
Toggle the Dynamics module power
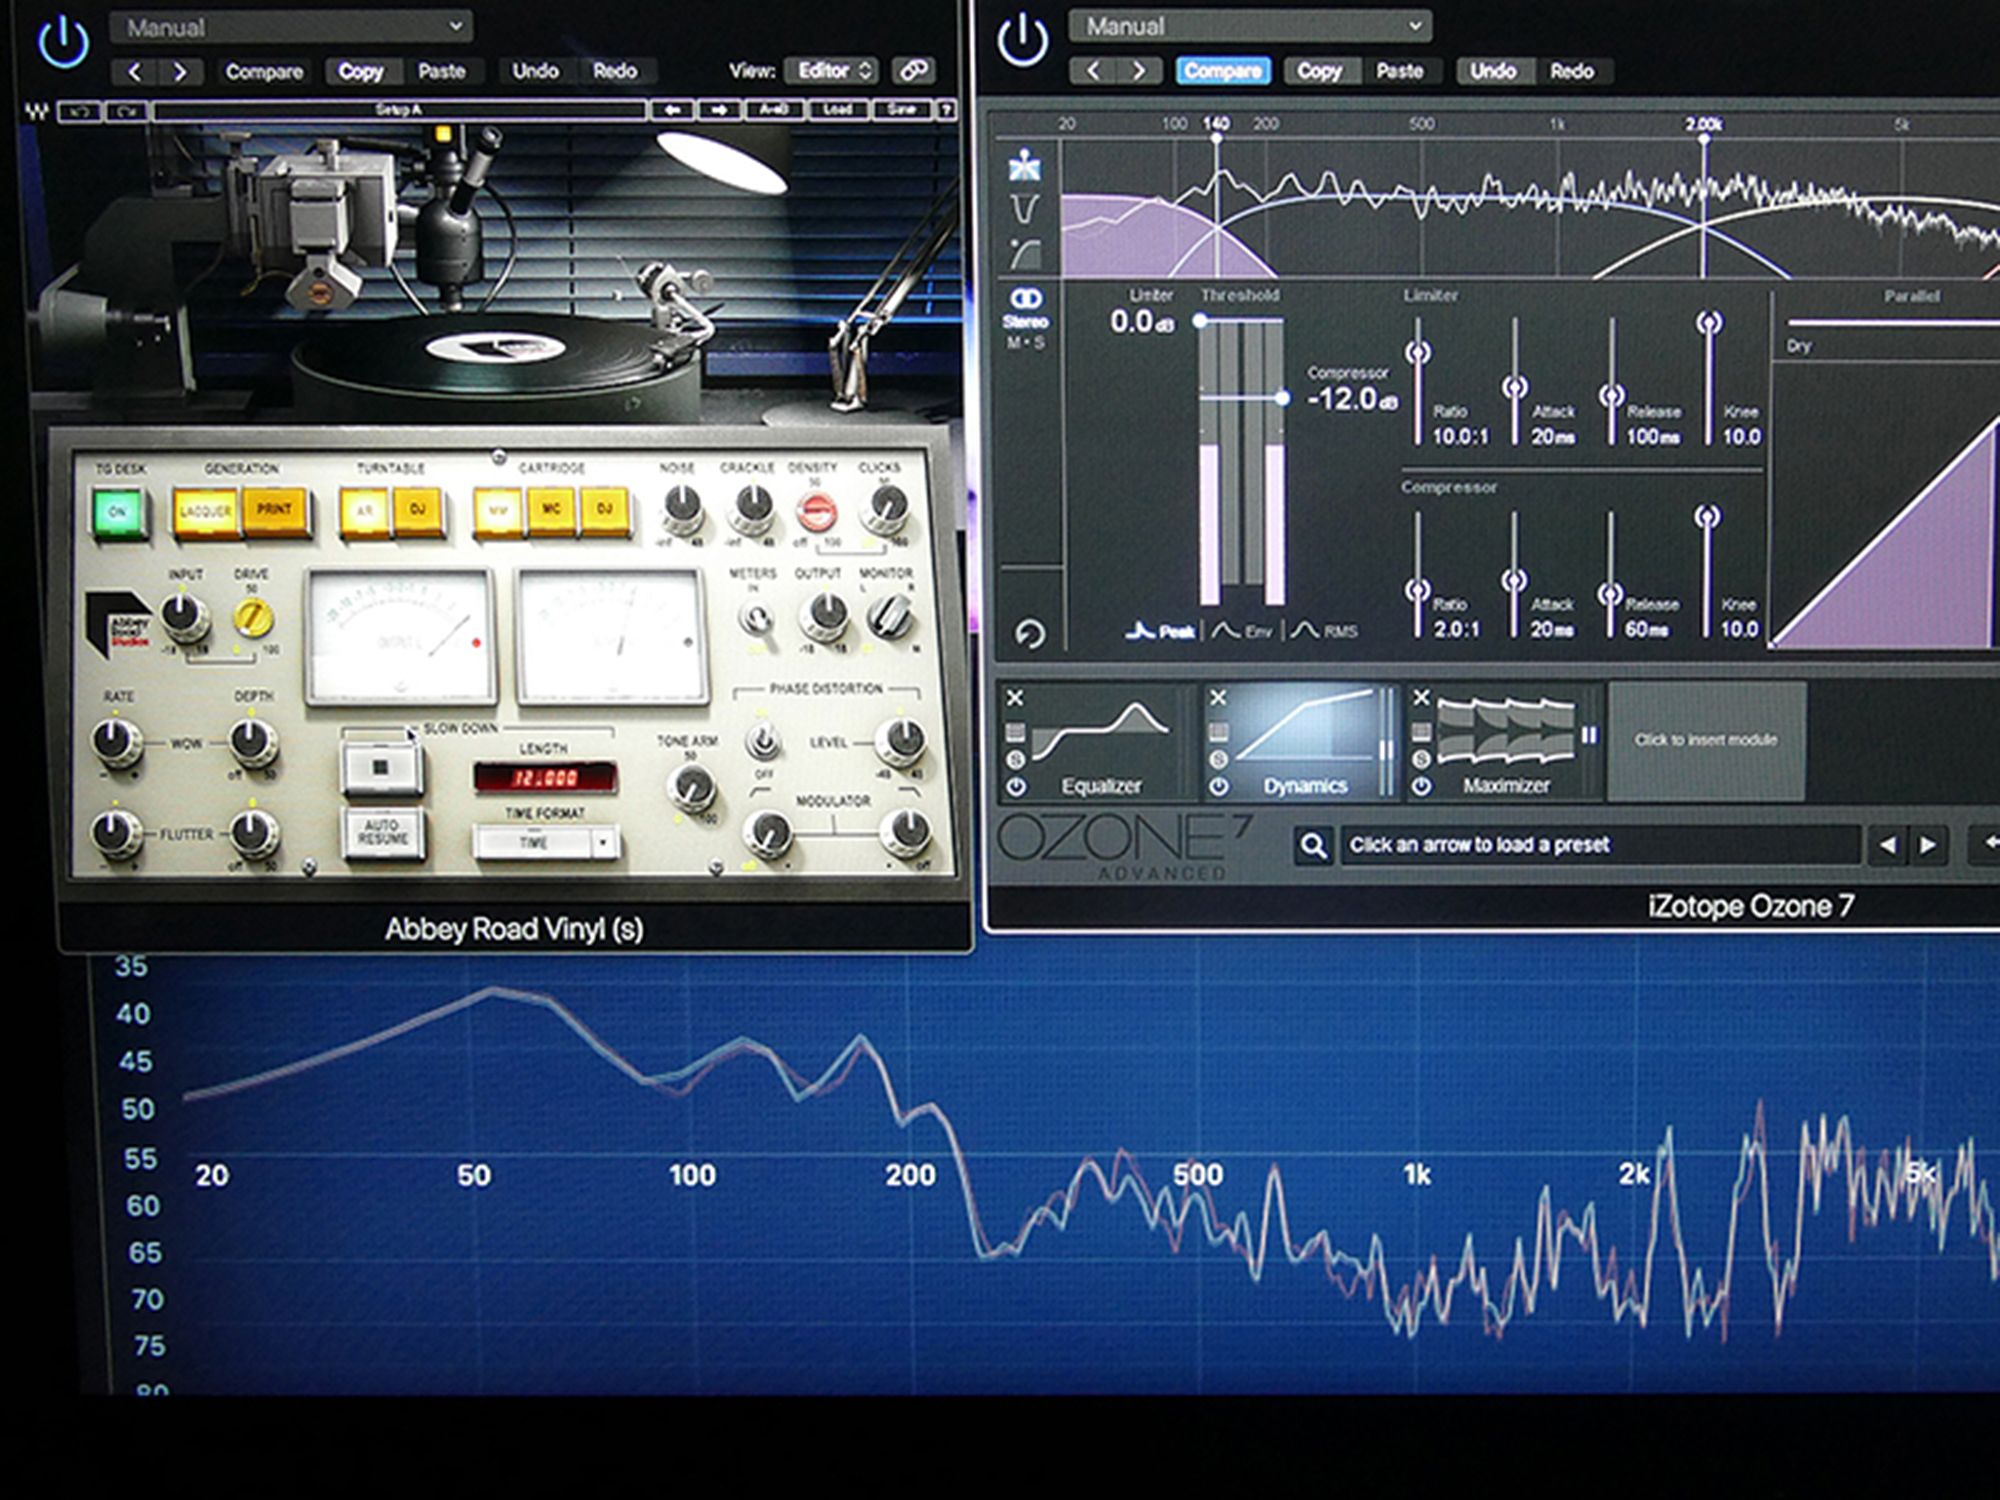1219,787
